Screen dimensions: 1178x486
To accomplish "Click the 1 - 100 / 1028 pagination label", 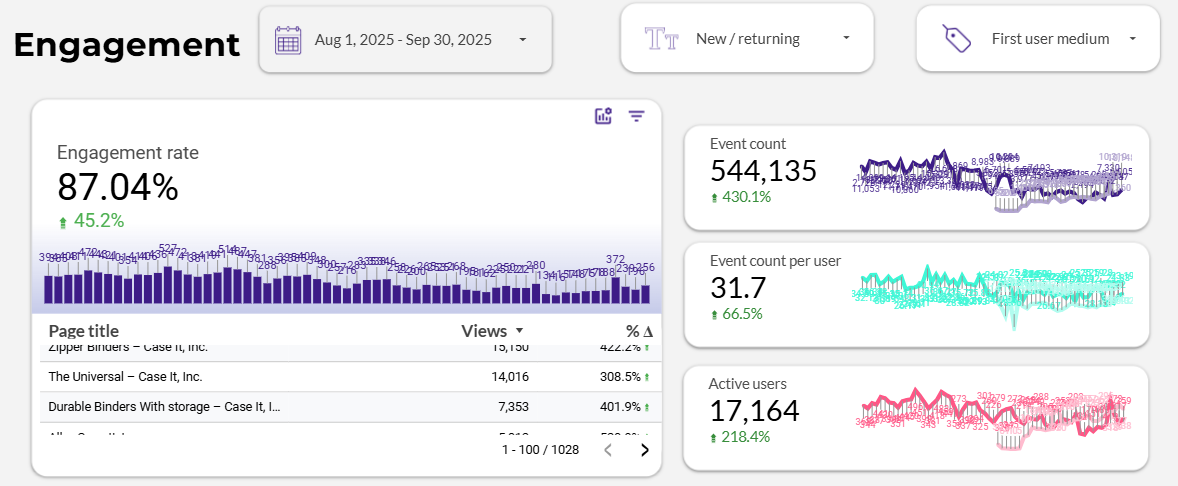I will click(541, 450).
